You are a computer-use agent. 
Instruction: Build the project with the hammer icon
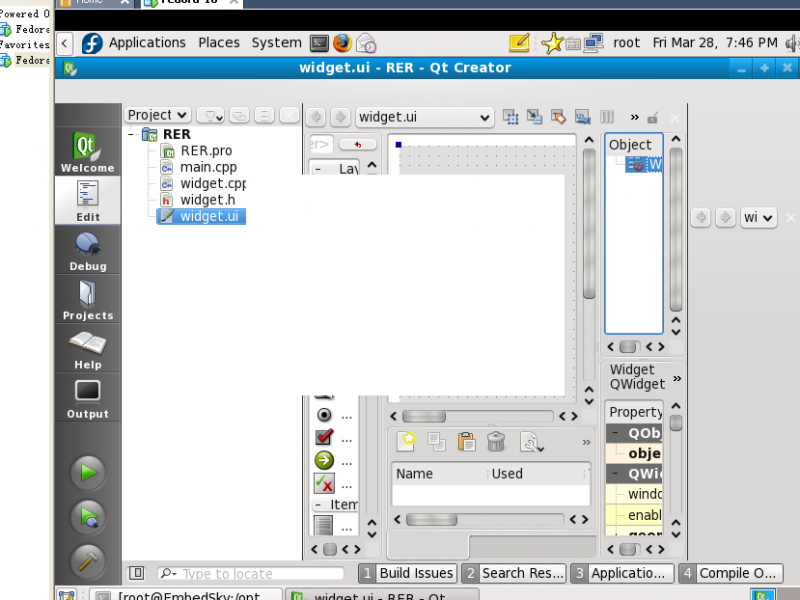(x=88, y=561)
